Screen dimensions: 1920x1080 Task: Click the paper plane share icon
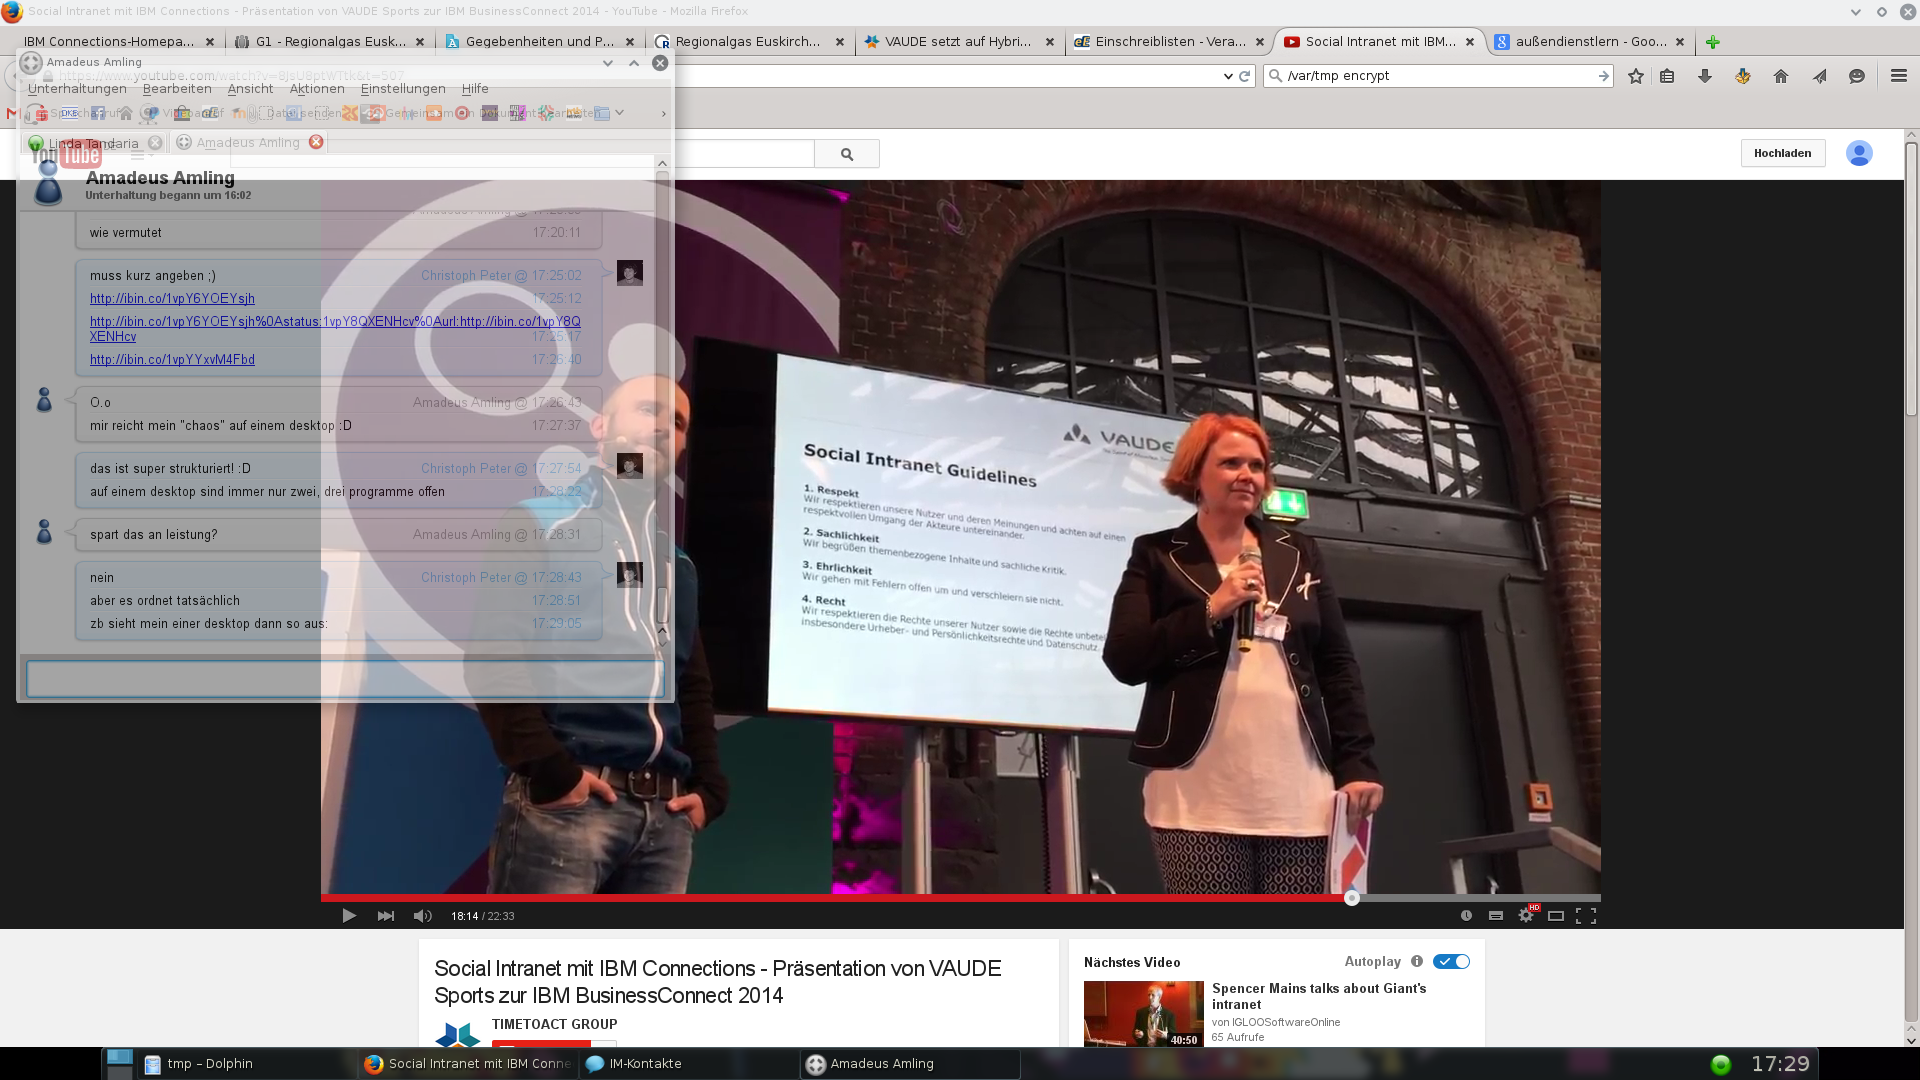point(1819,76)
